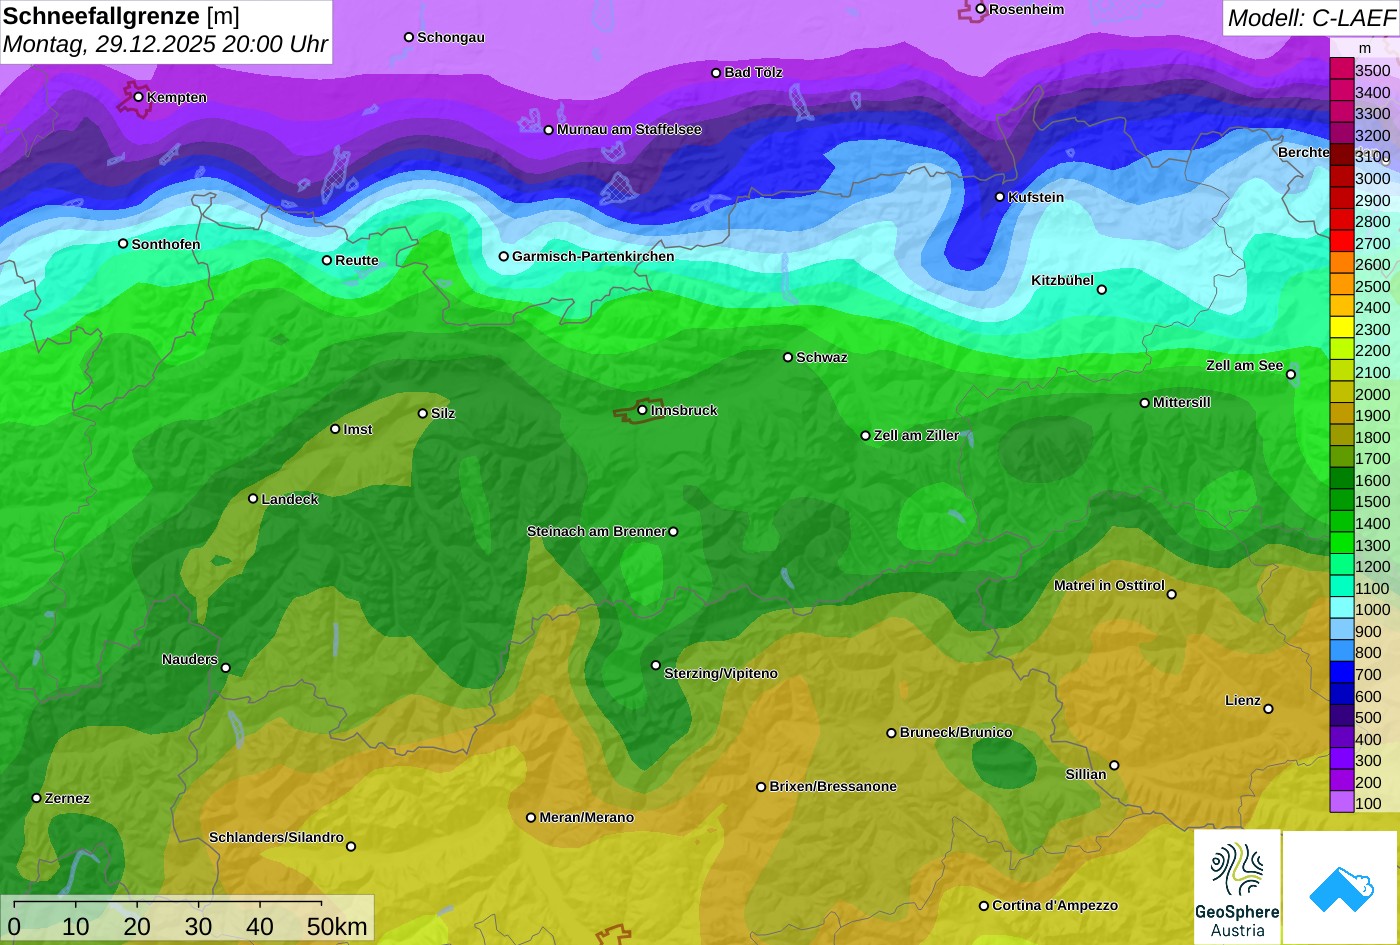This screenshot has width=1400, height=945.
Task: Click the blue cloud weather logo
Action: point(1340,888)
